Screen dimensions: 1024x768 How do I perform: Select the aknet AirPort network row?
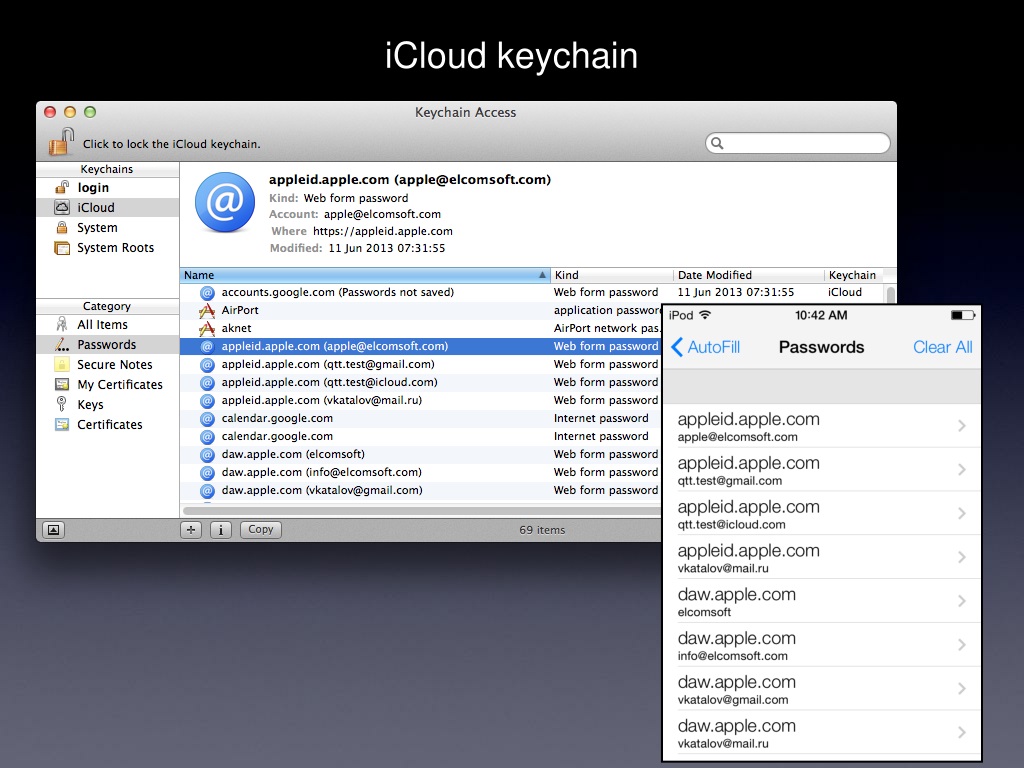click(x=421, y=328)
